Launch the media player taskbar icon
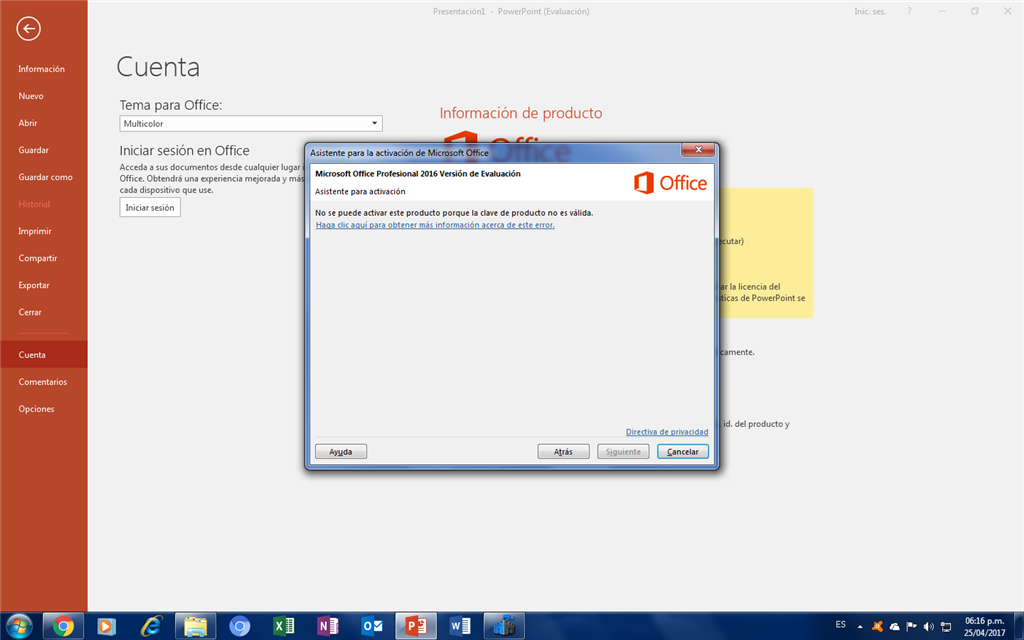This screenshot has width=1024, height=640. 106,626
